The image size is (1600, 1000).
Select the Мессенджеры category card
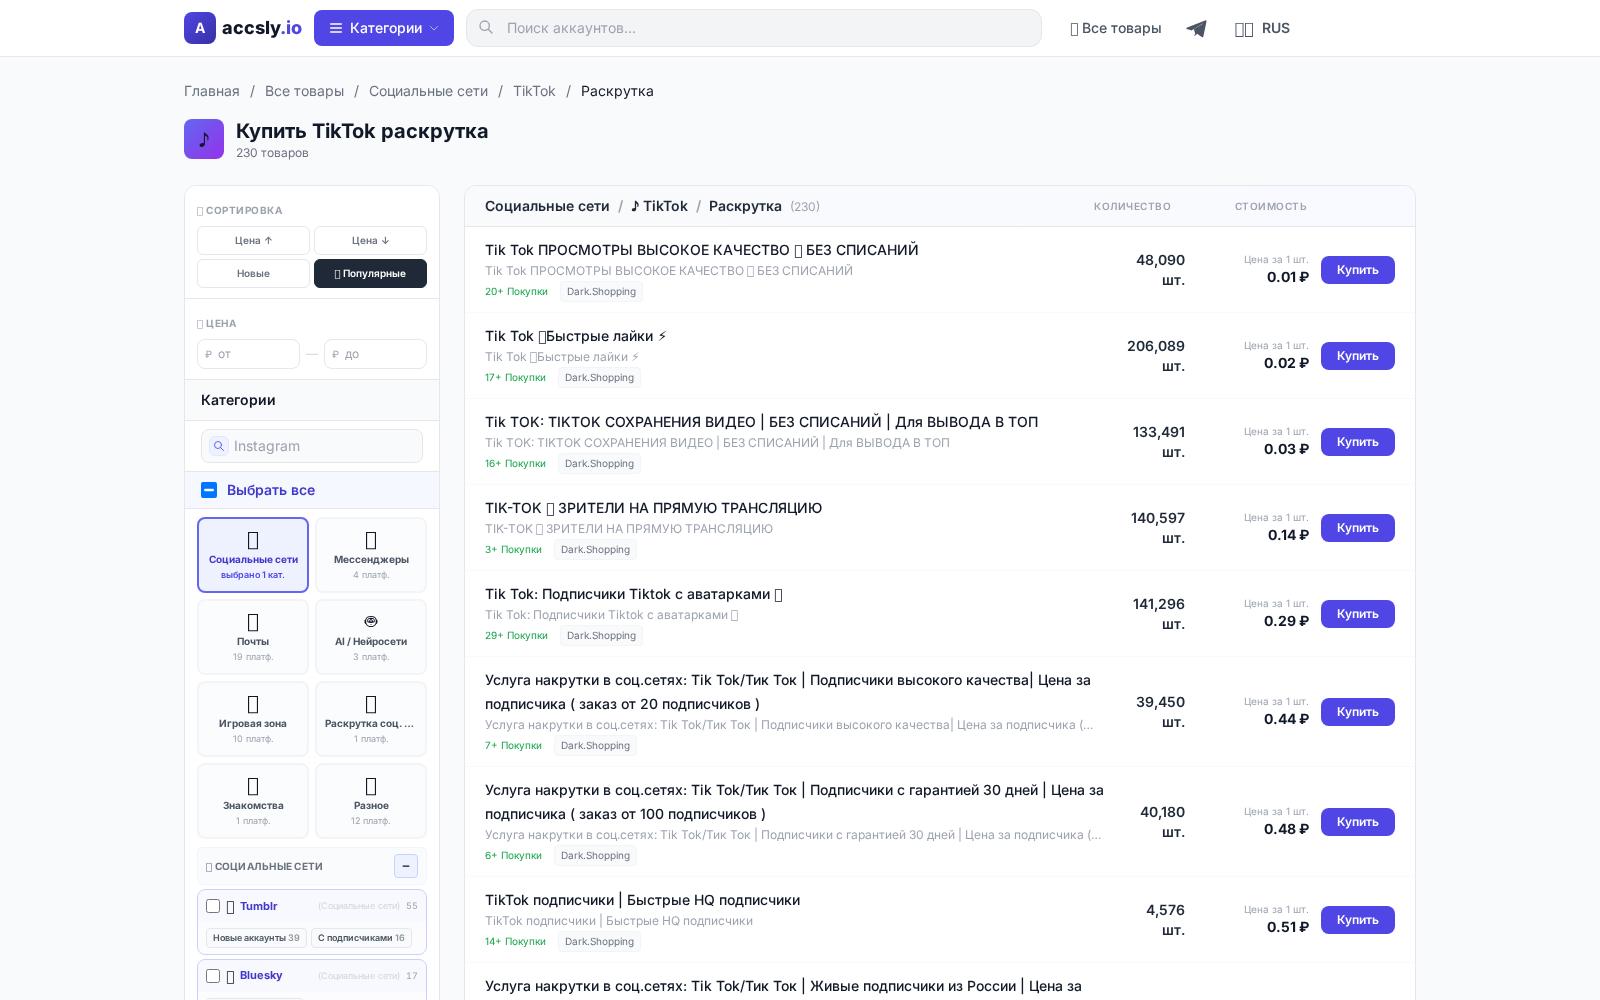point(371,555)
